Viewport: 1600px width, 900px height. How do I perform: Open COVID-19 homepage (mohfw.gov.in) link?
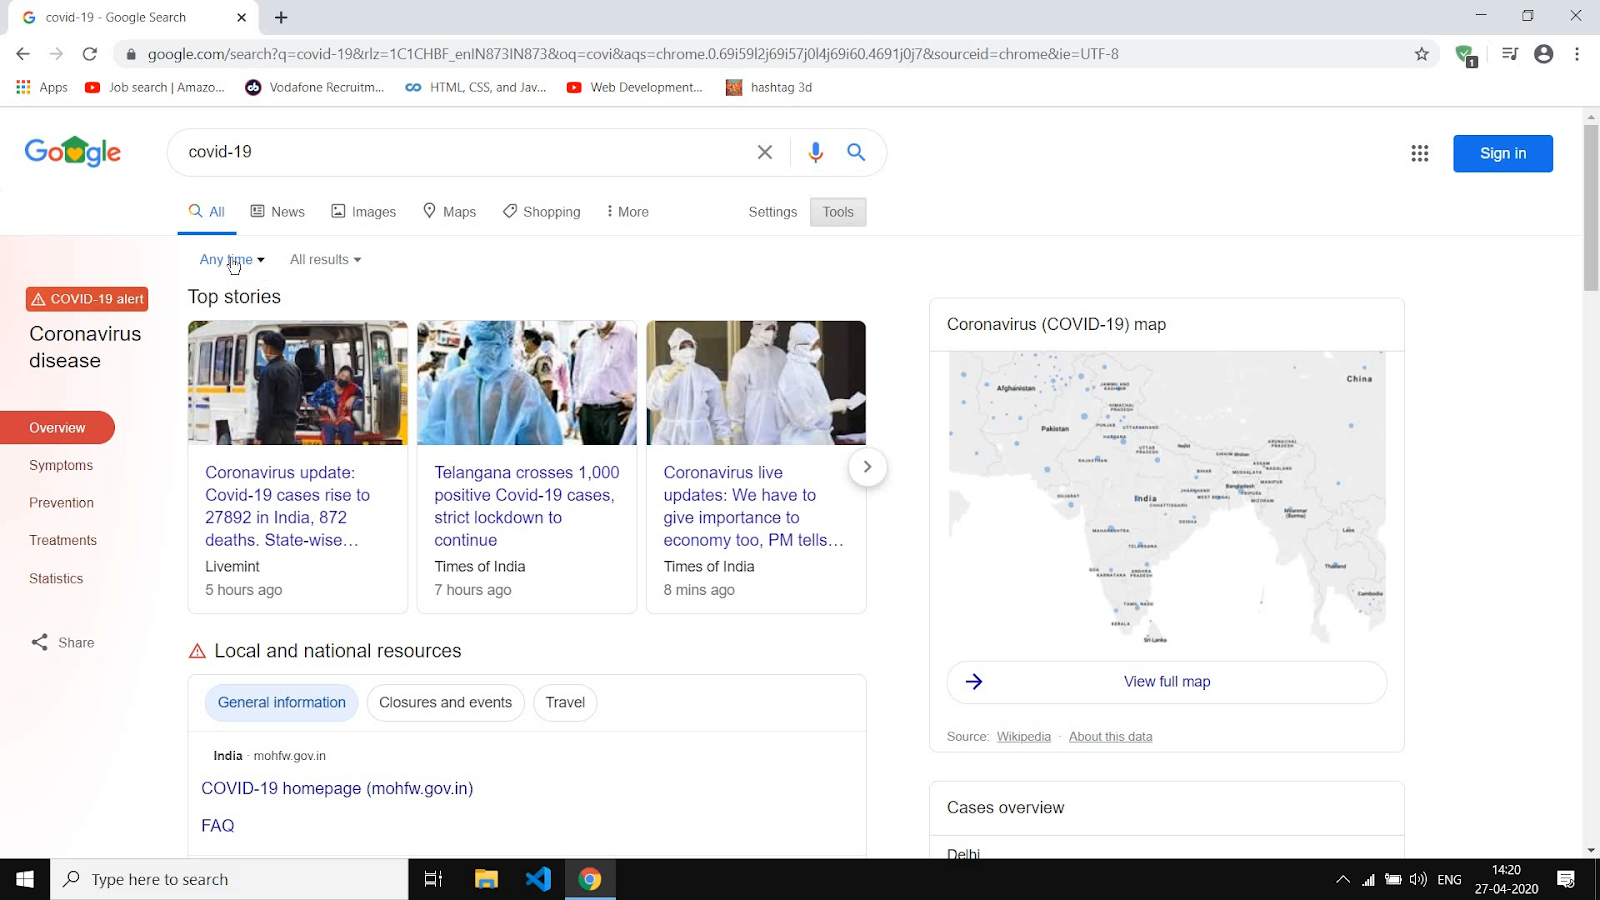[x=337, y=788]
